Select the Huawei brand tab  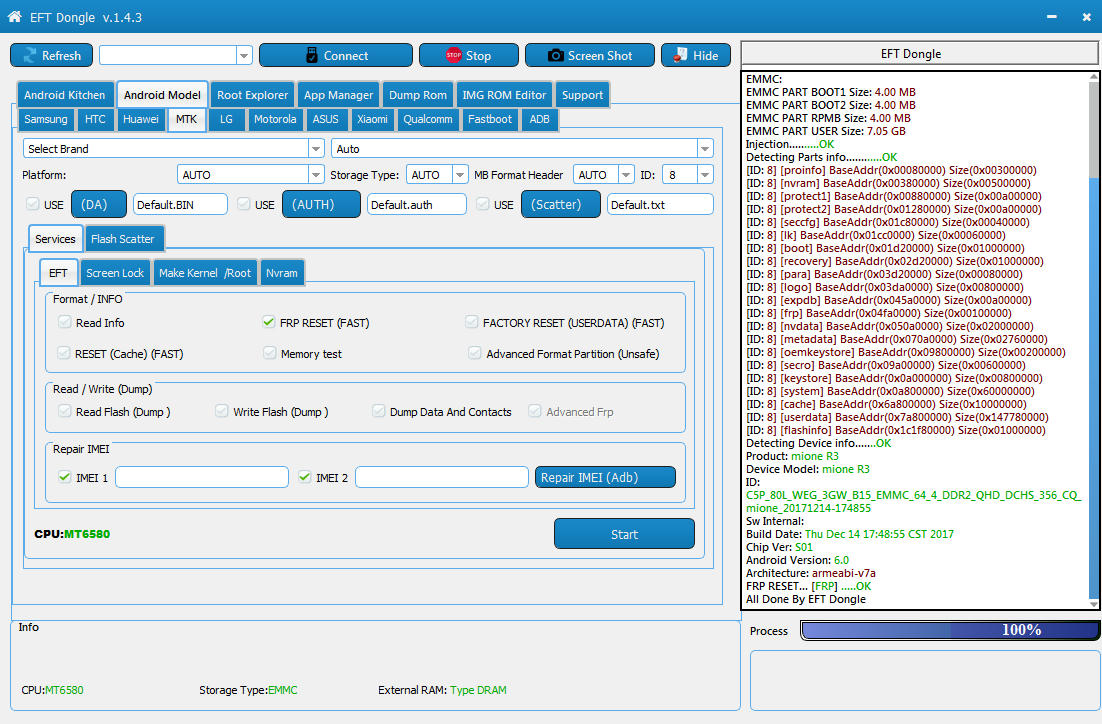coord(141,119)
